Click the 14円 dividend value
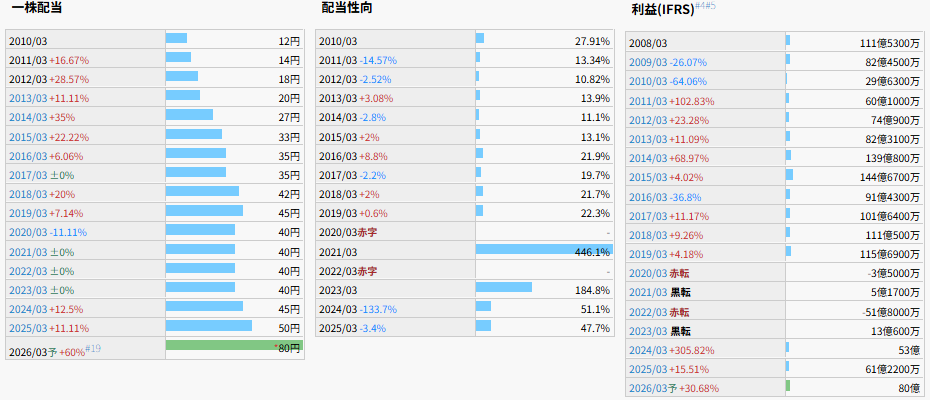930x400 pixels. tap(289, 60)
